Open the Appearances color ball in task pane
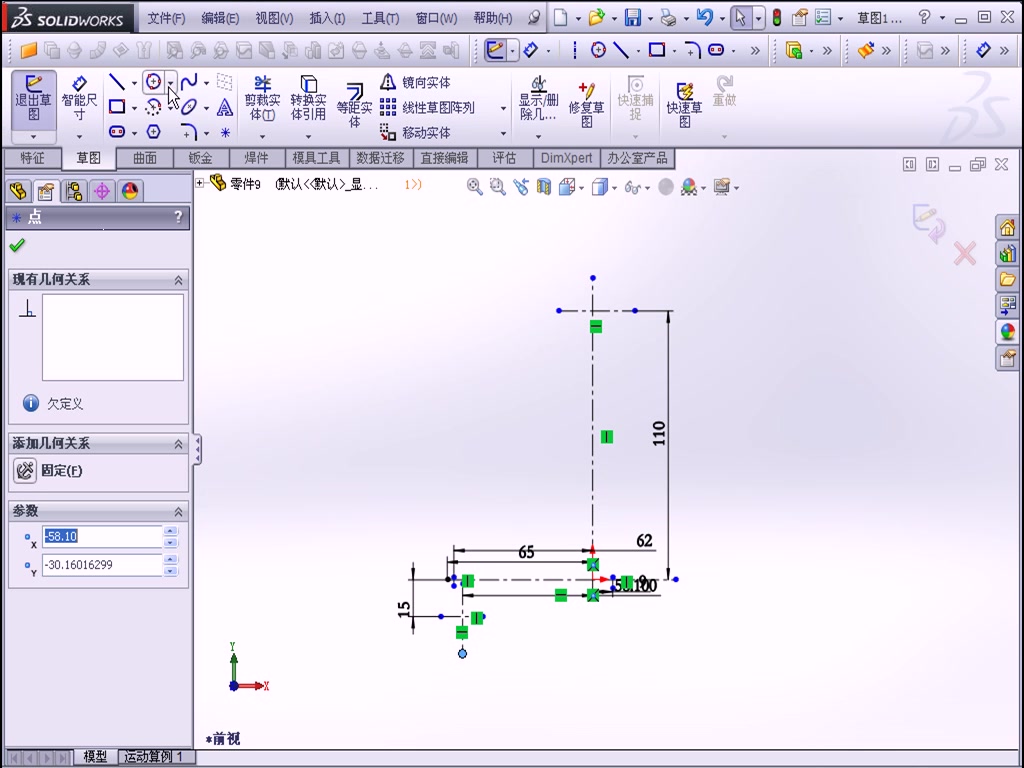This screenshot has height=768, width=1024. [1008, 332]
